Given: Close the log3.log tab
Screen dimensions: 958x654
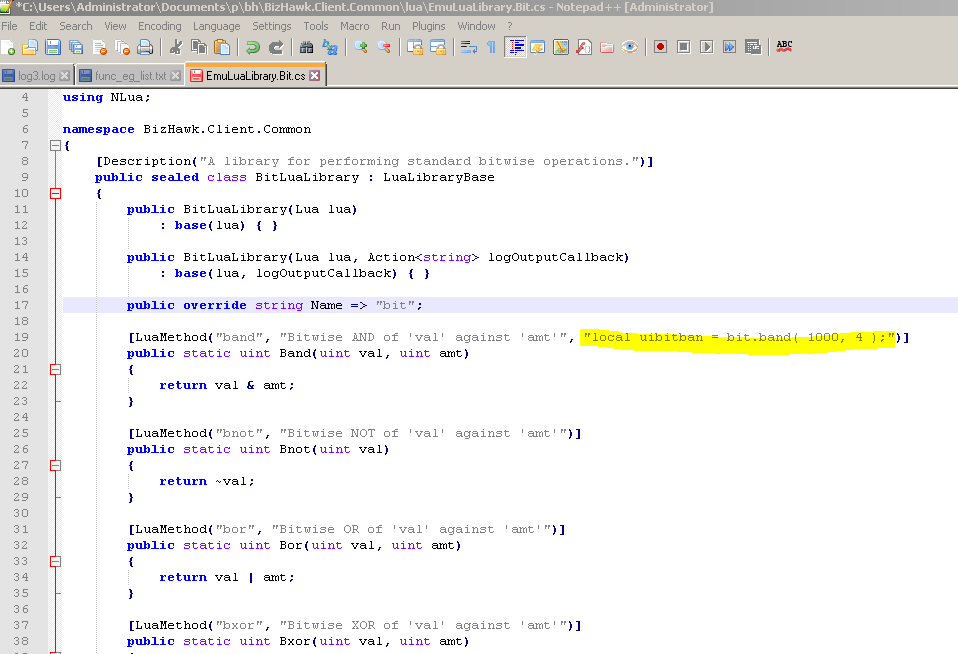Looking at the screenshot, I should (x=65, y=74).
